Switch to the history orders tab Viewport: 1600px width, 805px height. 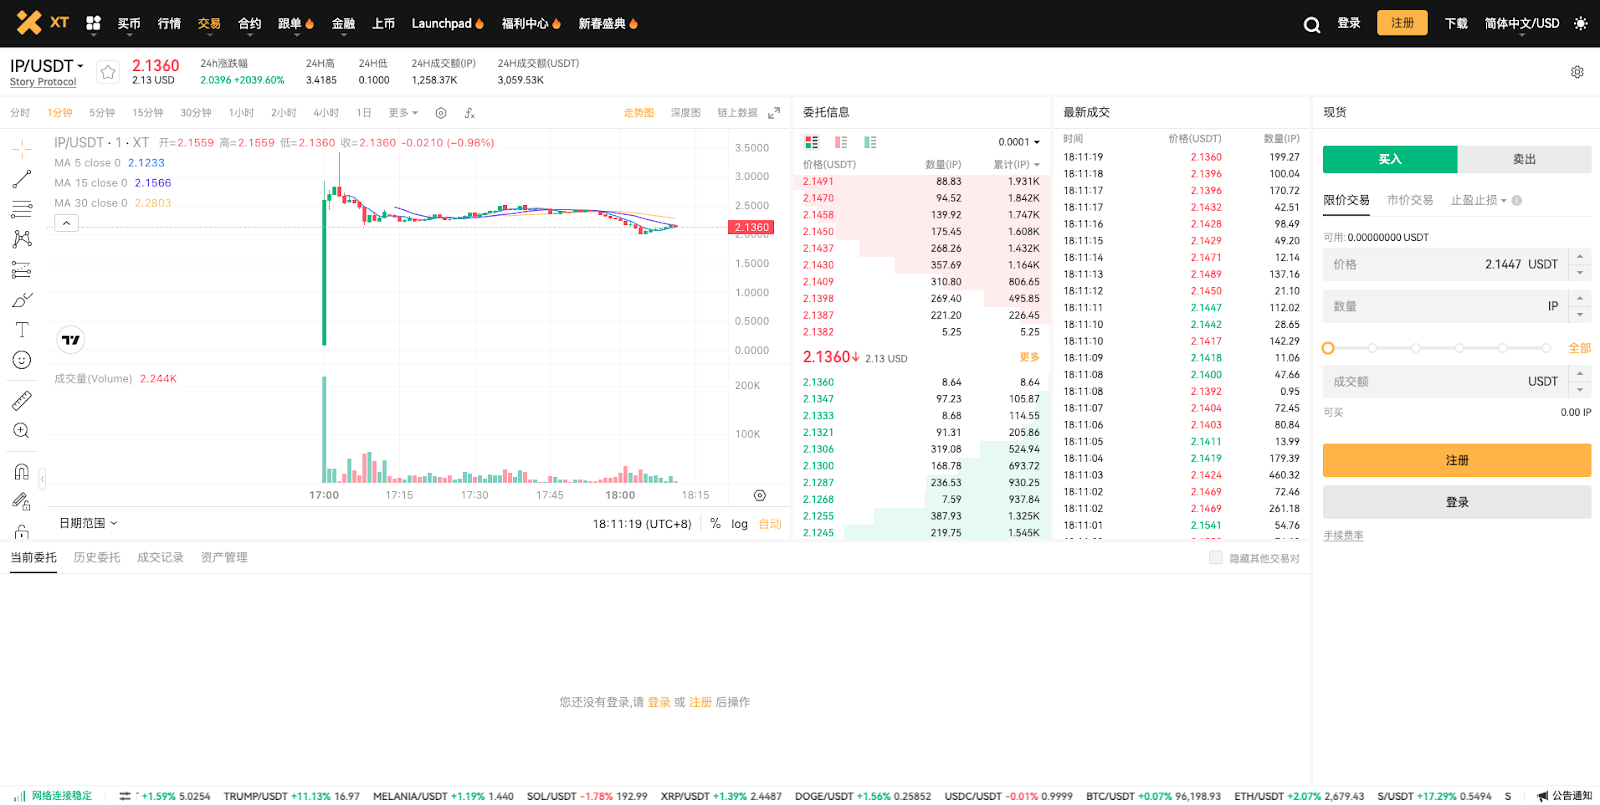(97, 558)
